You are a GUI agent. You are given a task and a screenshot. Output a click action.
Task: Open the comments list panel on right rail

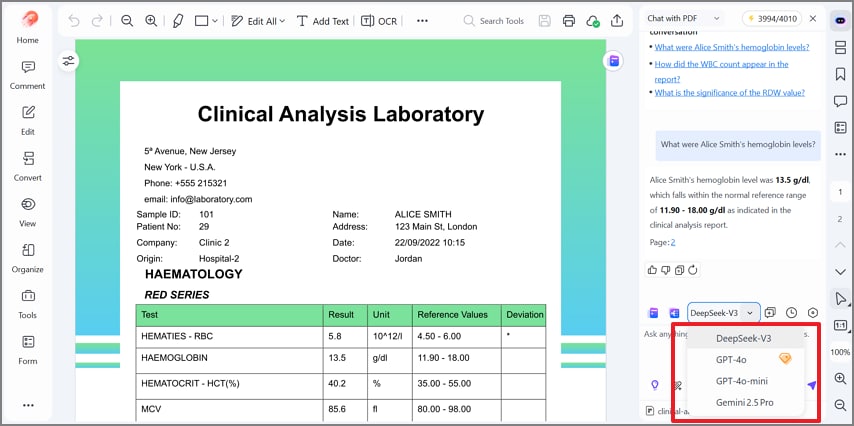point(840,101)
